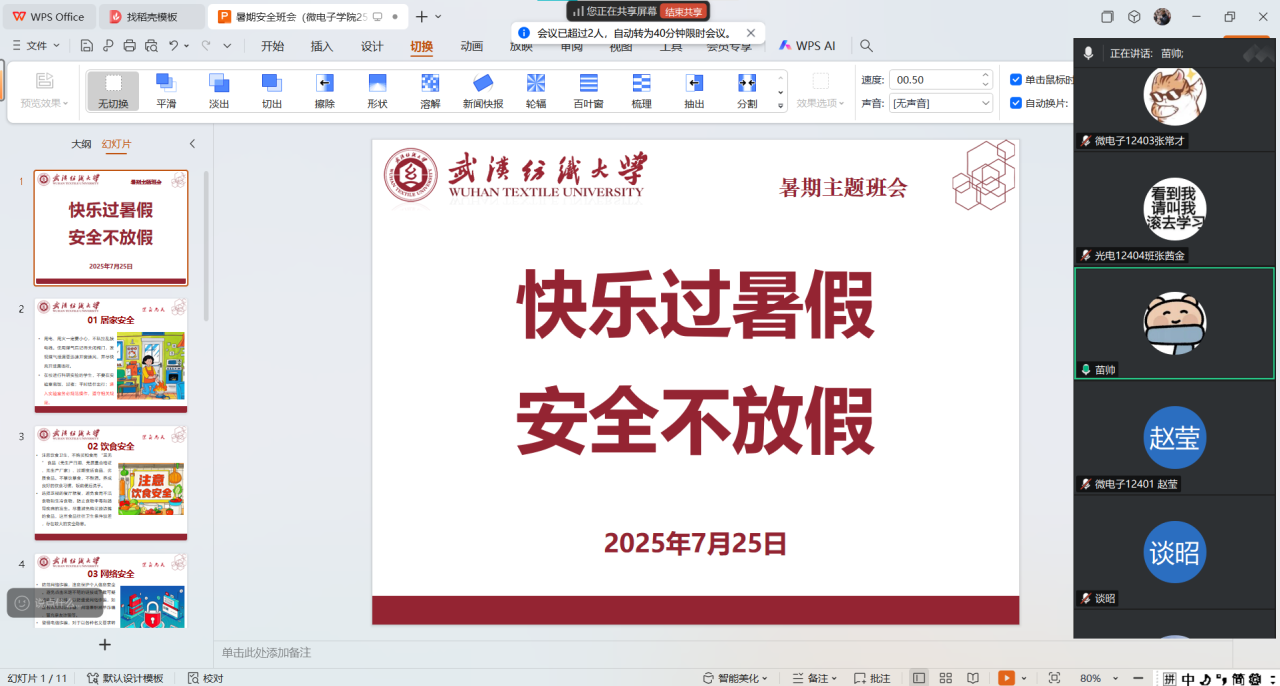Image resolution: width=1280 pixels, height=686 pixels.
Task: Start slideshow with the orange play button
Action: tap(1006, 678)
